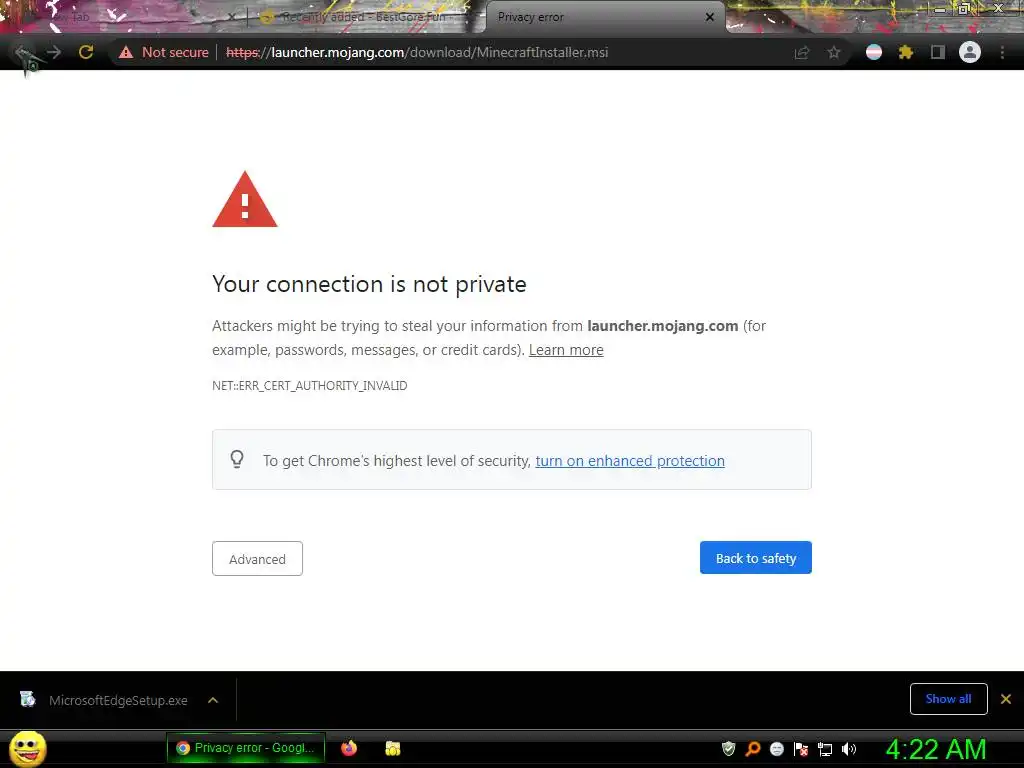Click the MicrosoftEdgeSetup.exe file icon in downloads bar
This screenshot has height=768, width=1024.
pos(27,699)
